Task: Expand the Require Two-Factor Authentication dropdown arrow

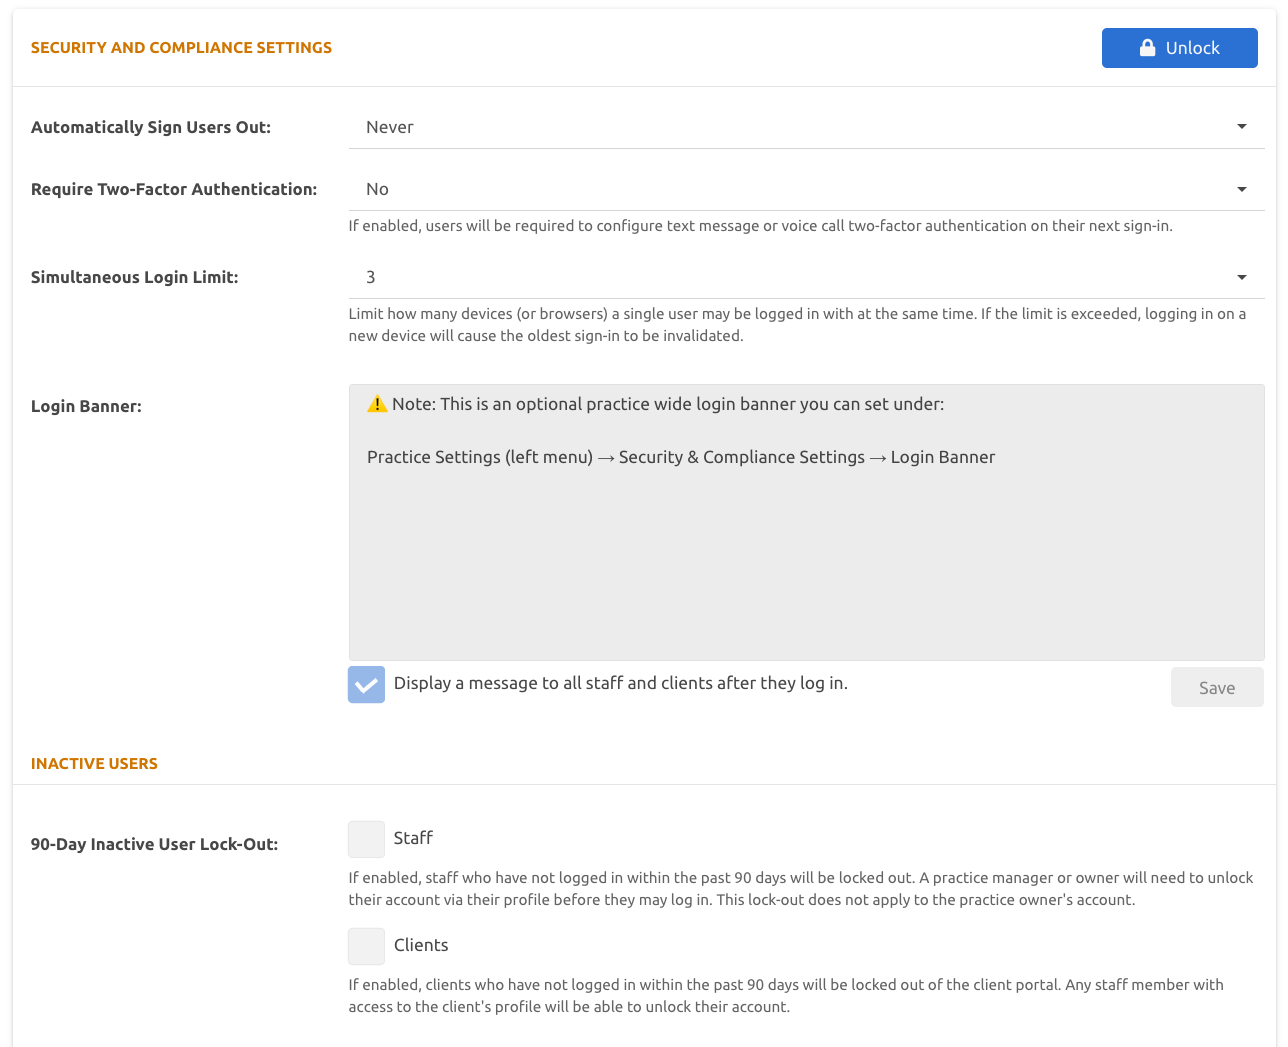Action: point(1241,189)
